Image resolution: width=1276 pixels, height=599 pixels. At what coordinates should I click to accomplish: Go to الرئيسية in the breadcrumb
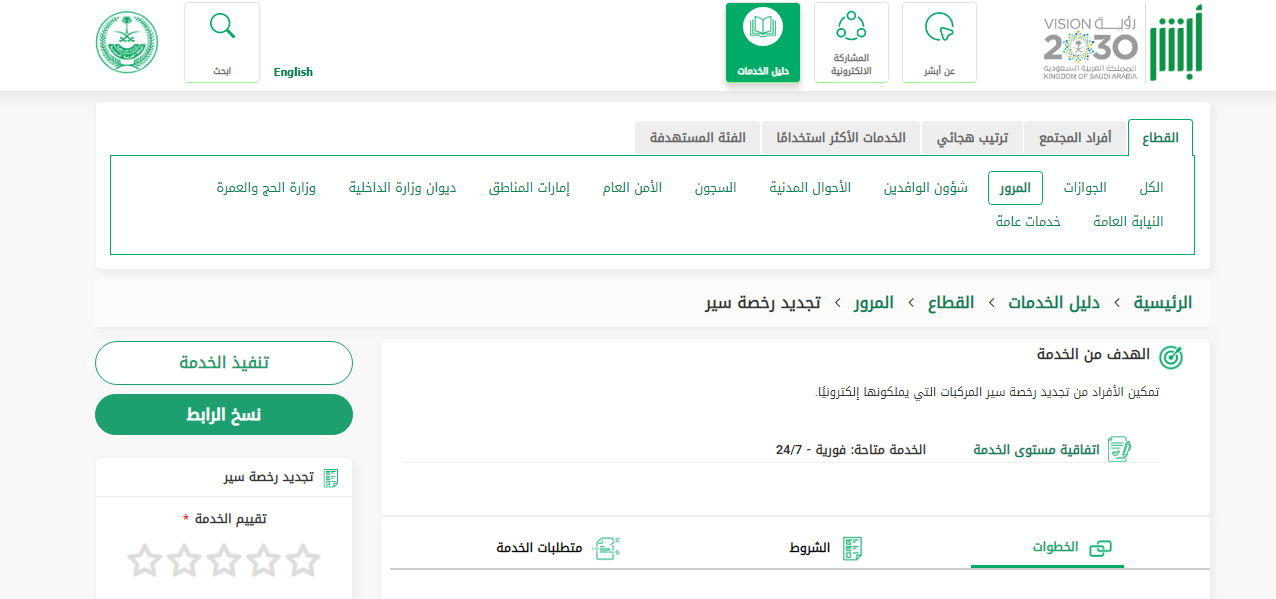point(1161,302)
